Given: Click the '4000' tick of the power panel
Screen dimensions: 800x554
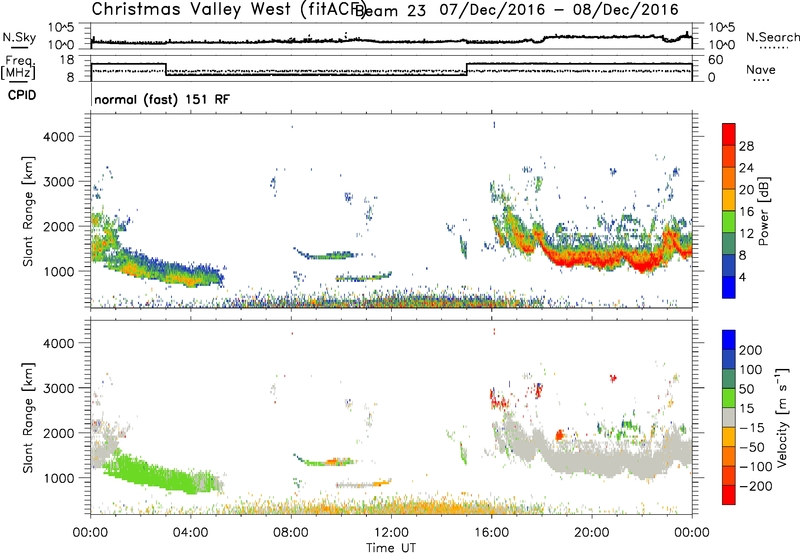Looking at the screenshot, I should pyautogui.click(x=59, y=137).
